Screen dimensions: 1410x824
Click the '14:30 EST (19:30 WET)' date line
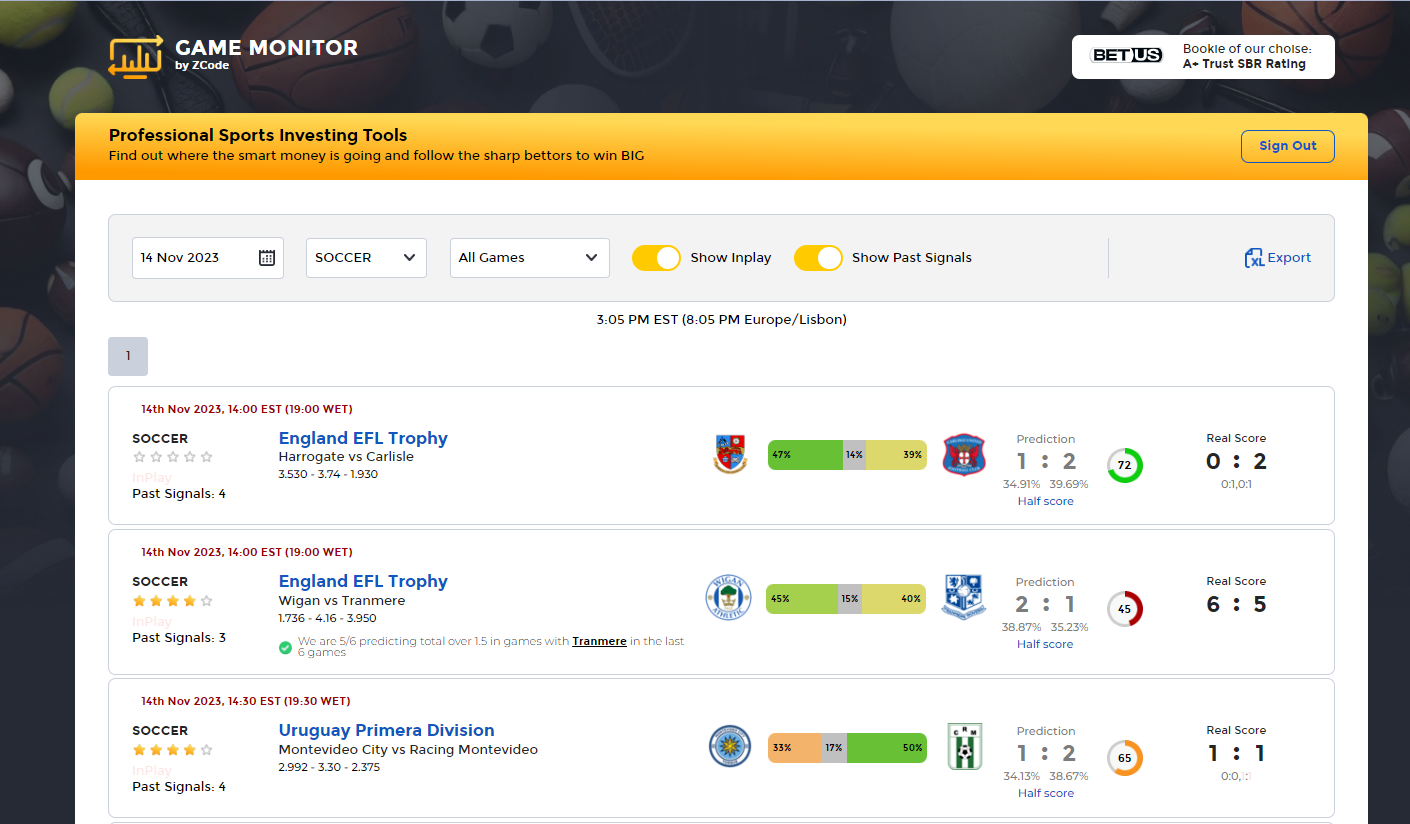coord(246,701)
